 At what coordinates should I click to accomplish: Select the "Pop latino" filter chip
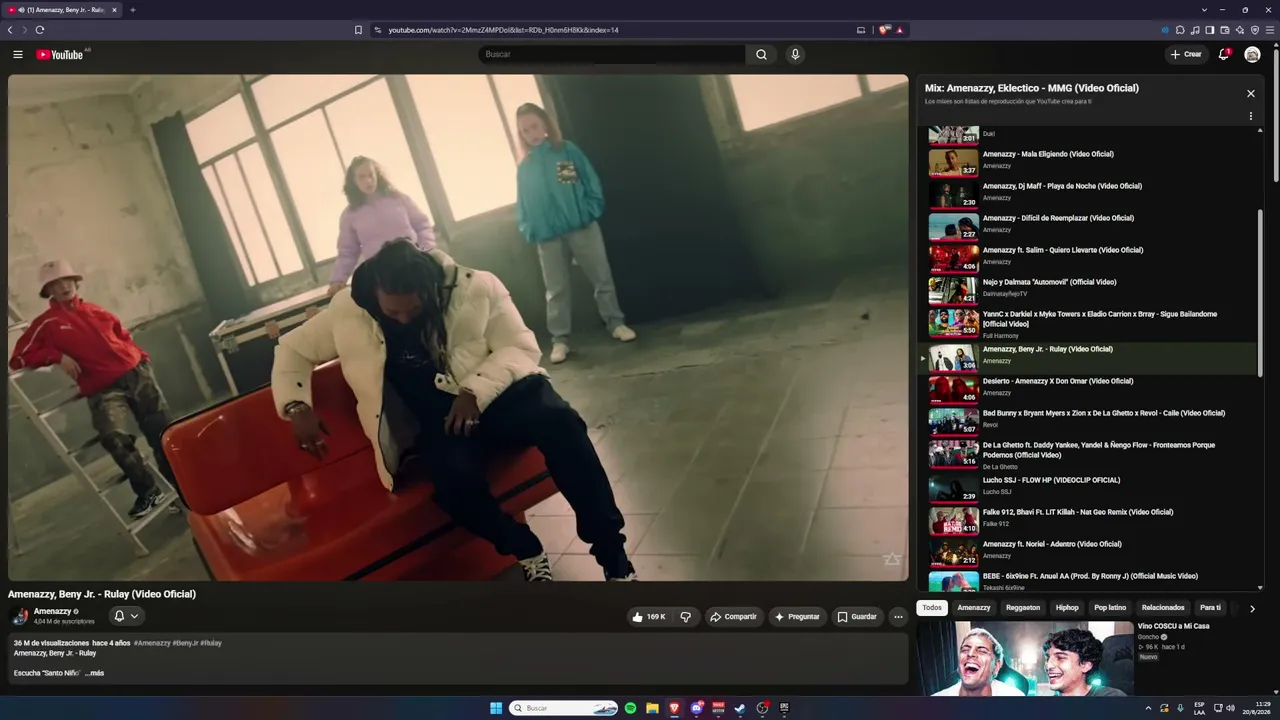1110,608
